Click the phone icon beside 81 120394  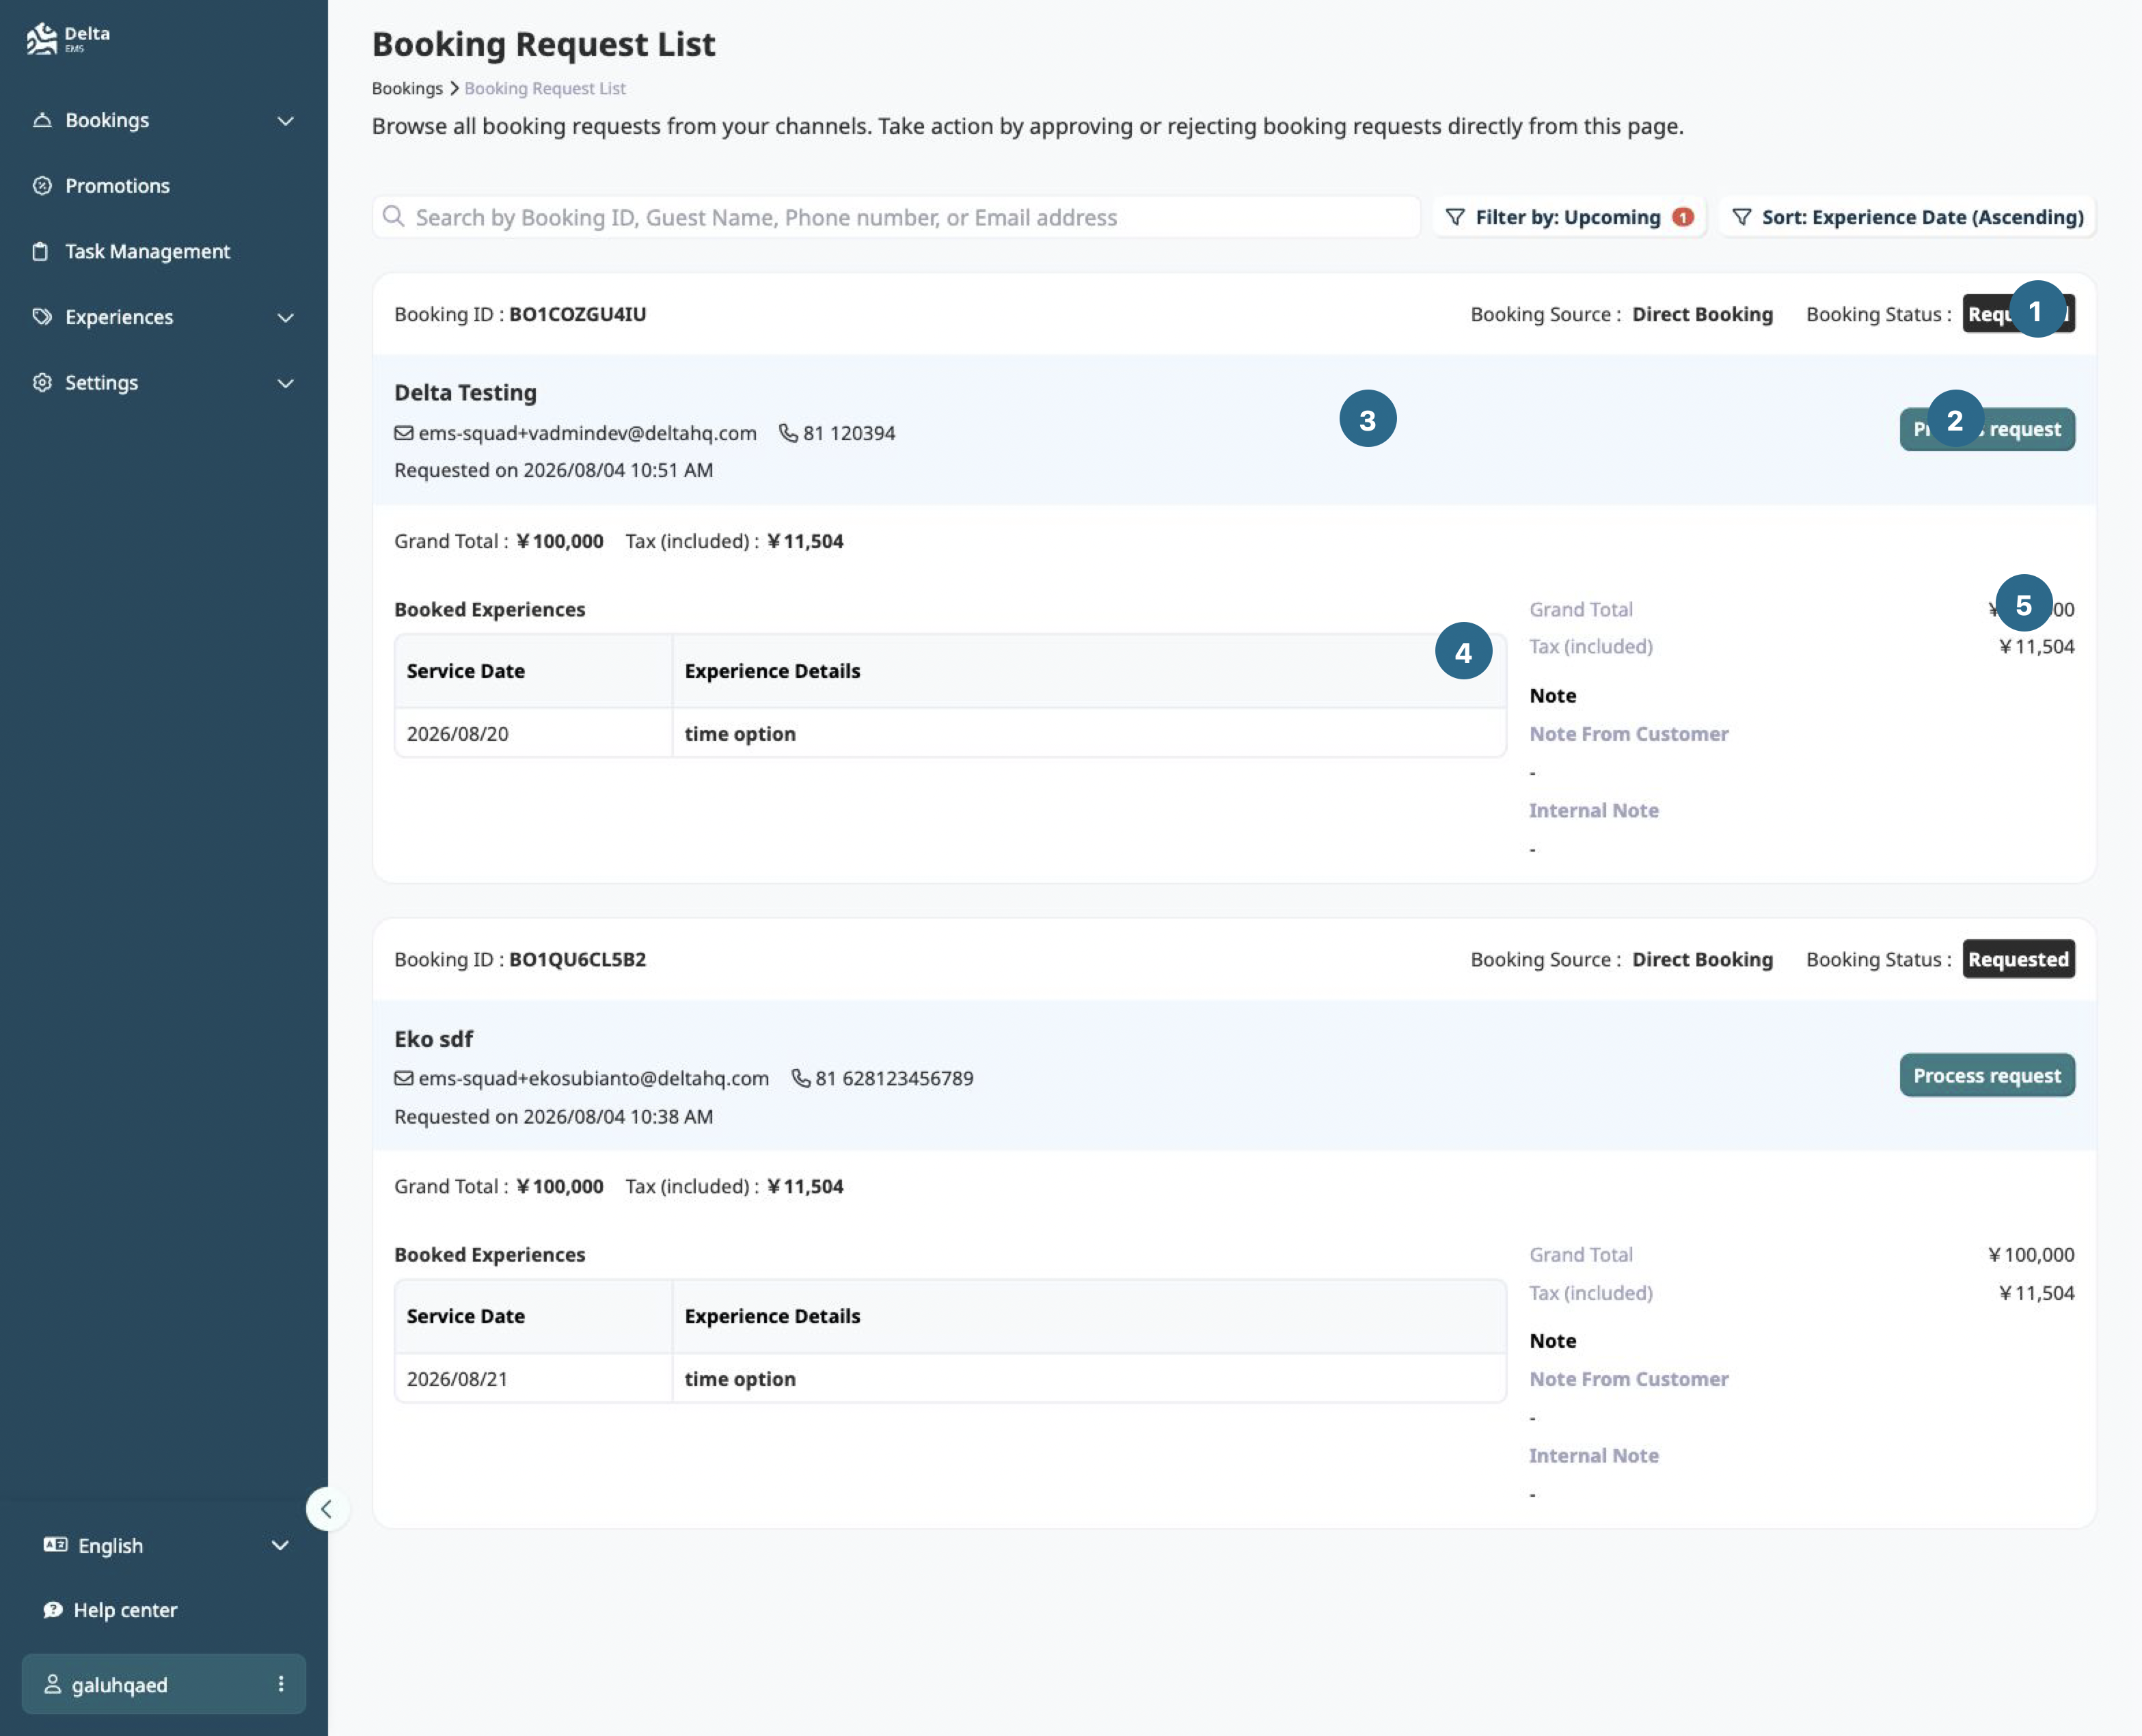pos(788,433)
